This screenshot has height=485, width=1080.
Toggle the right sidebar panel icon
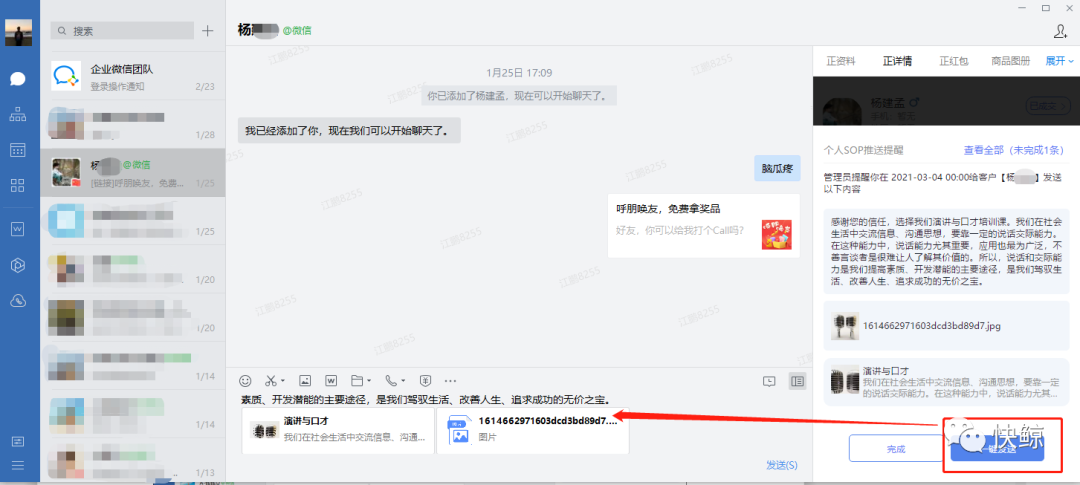797,381
